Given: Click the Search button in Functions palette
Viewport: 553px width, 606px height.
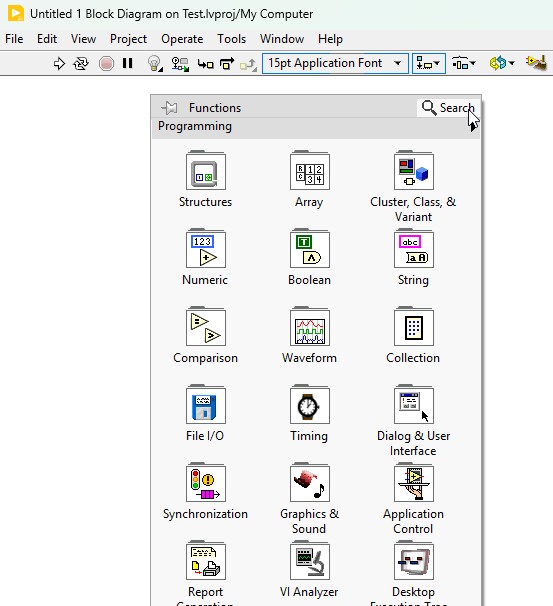Looking at the screenshot, I should tap(448, 108).
